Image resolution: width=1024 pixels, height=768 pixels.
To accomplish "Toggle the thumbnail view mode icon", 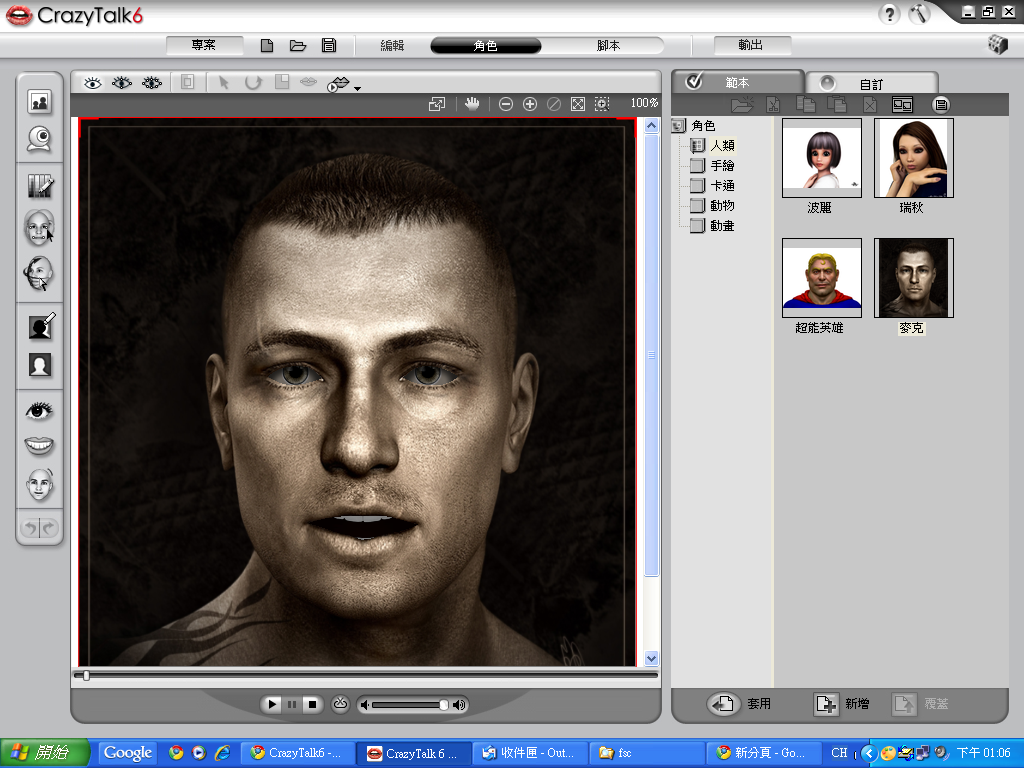I will (903, 104).
